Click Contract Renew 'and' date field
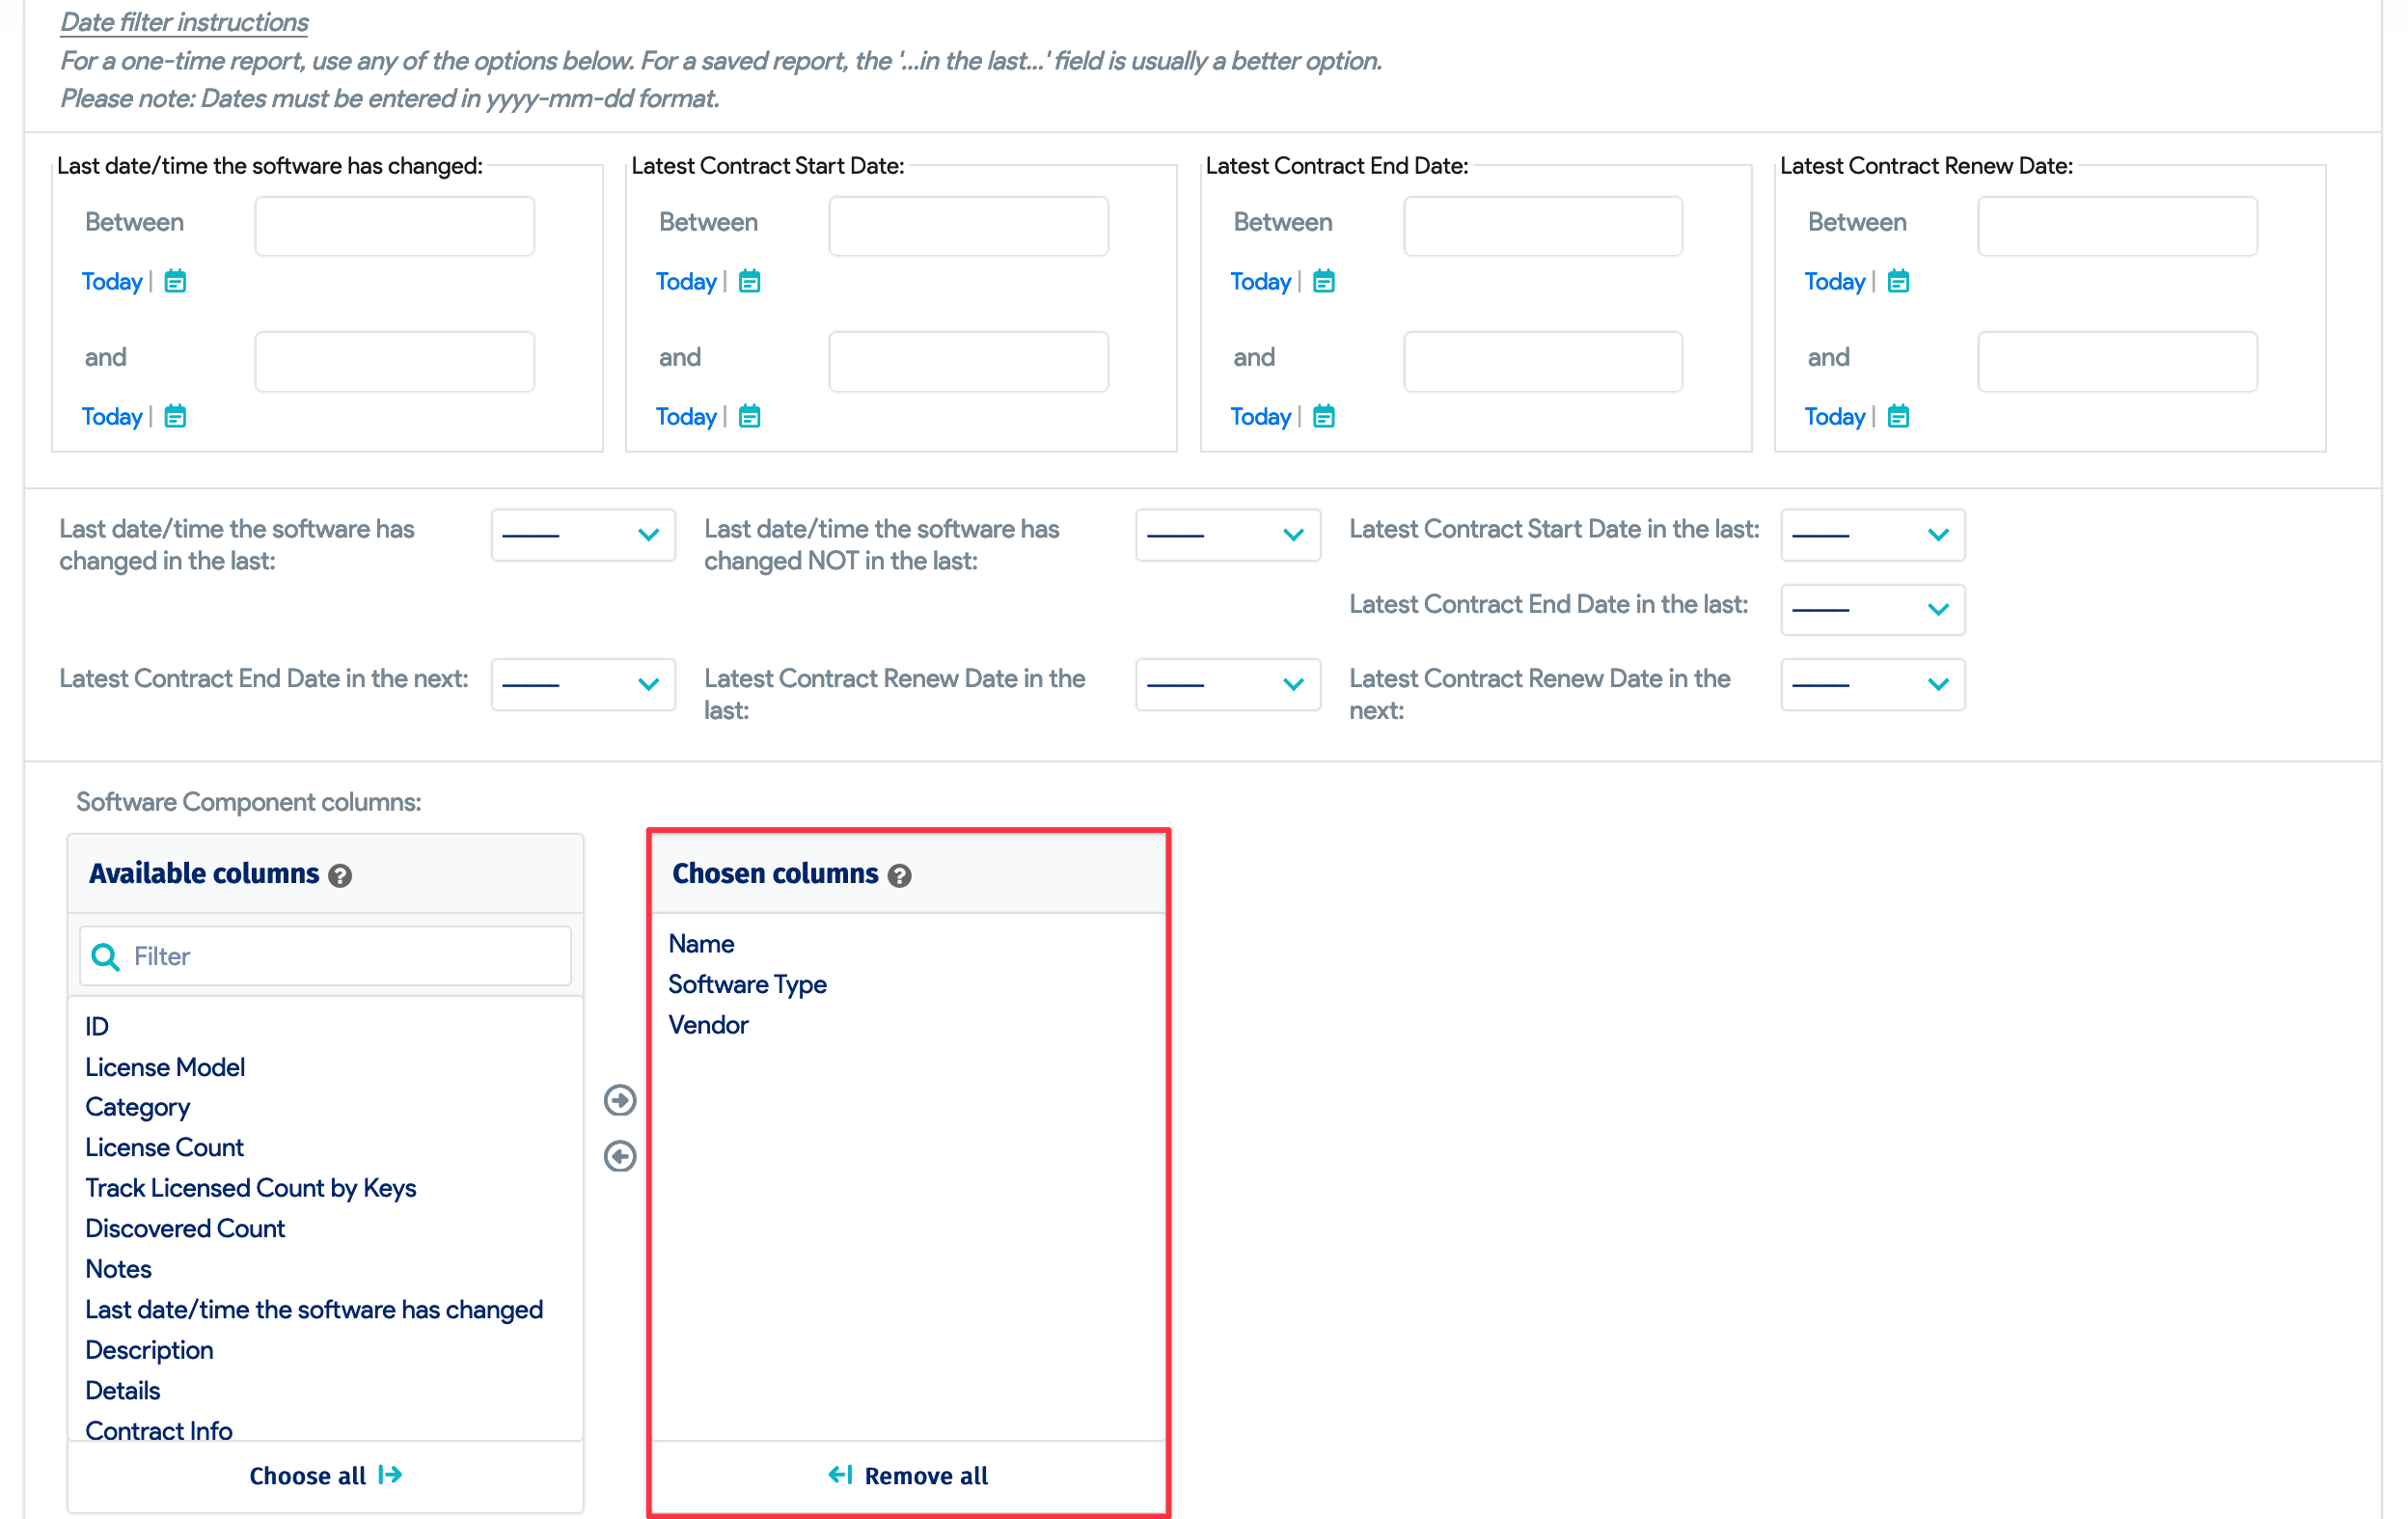This screenshot has height=1519, width=2408. click(2117, 362)
